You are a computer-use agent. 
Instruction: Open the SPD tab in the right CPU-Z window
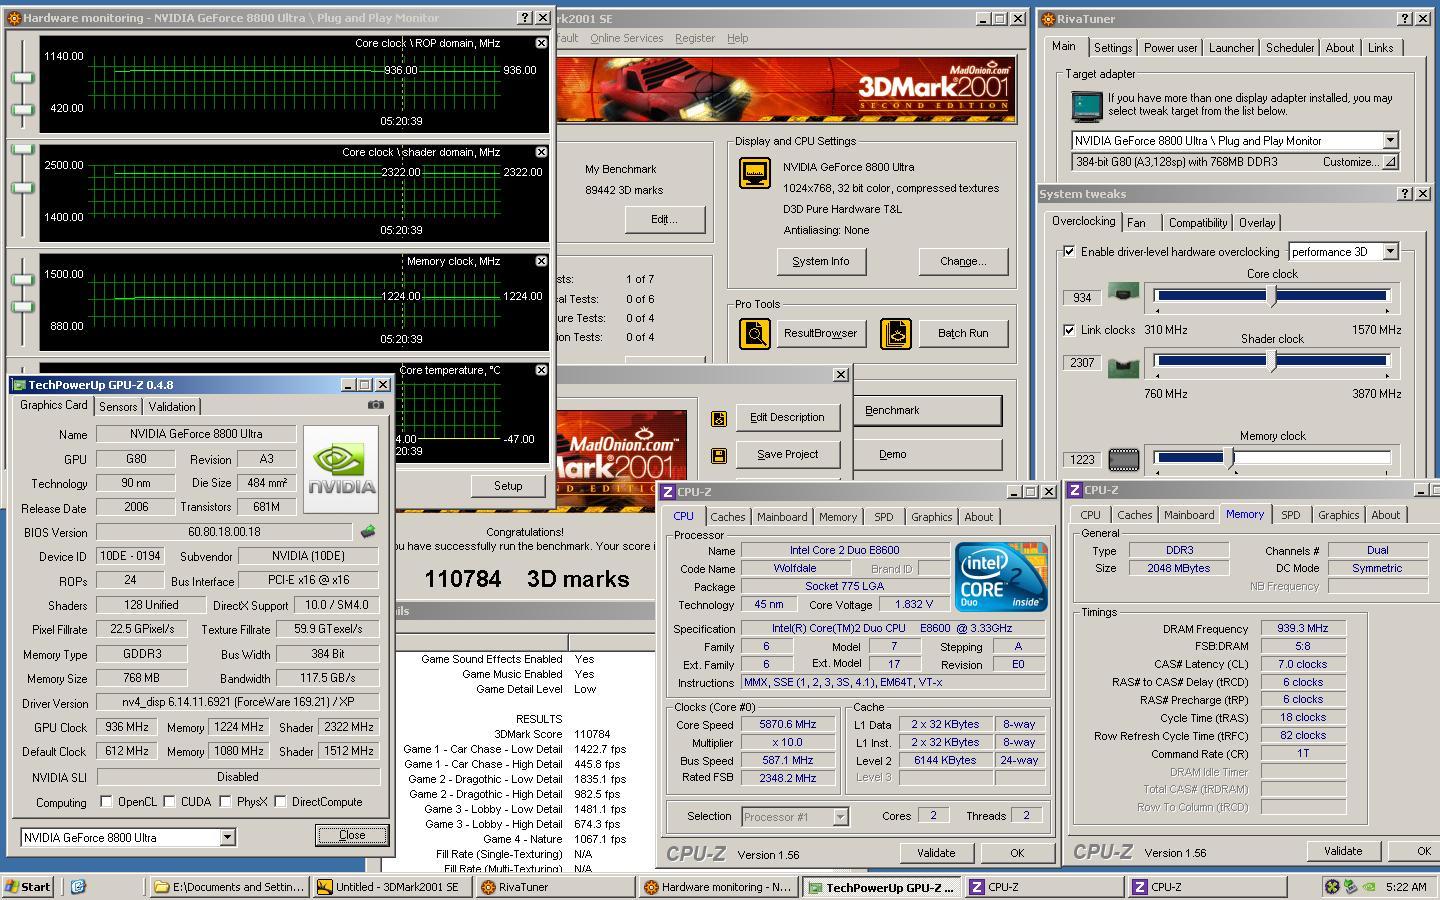pyautogui.click(x=1291, y=515)
